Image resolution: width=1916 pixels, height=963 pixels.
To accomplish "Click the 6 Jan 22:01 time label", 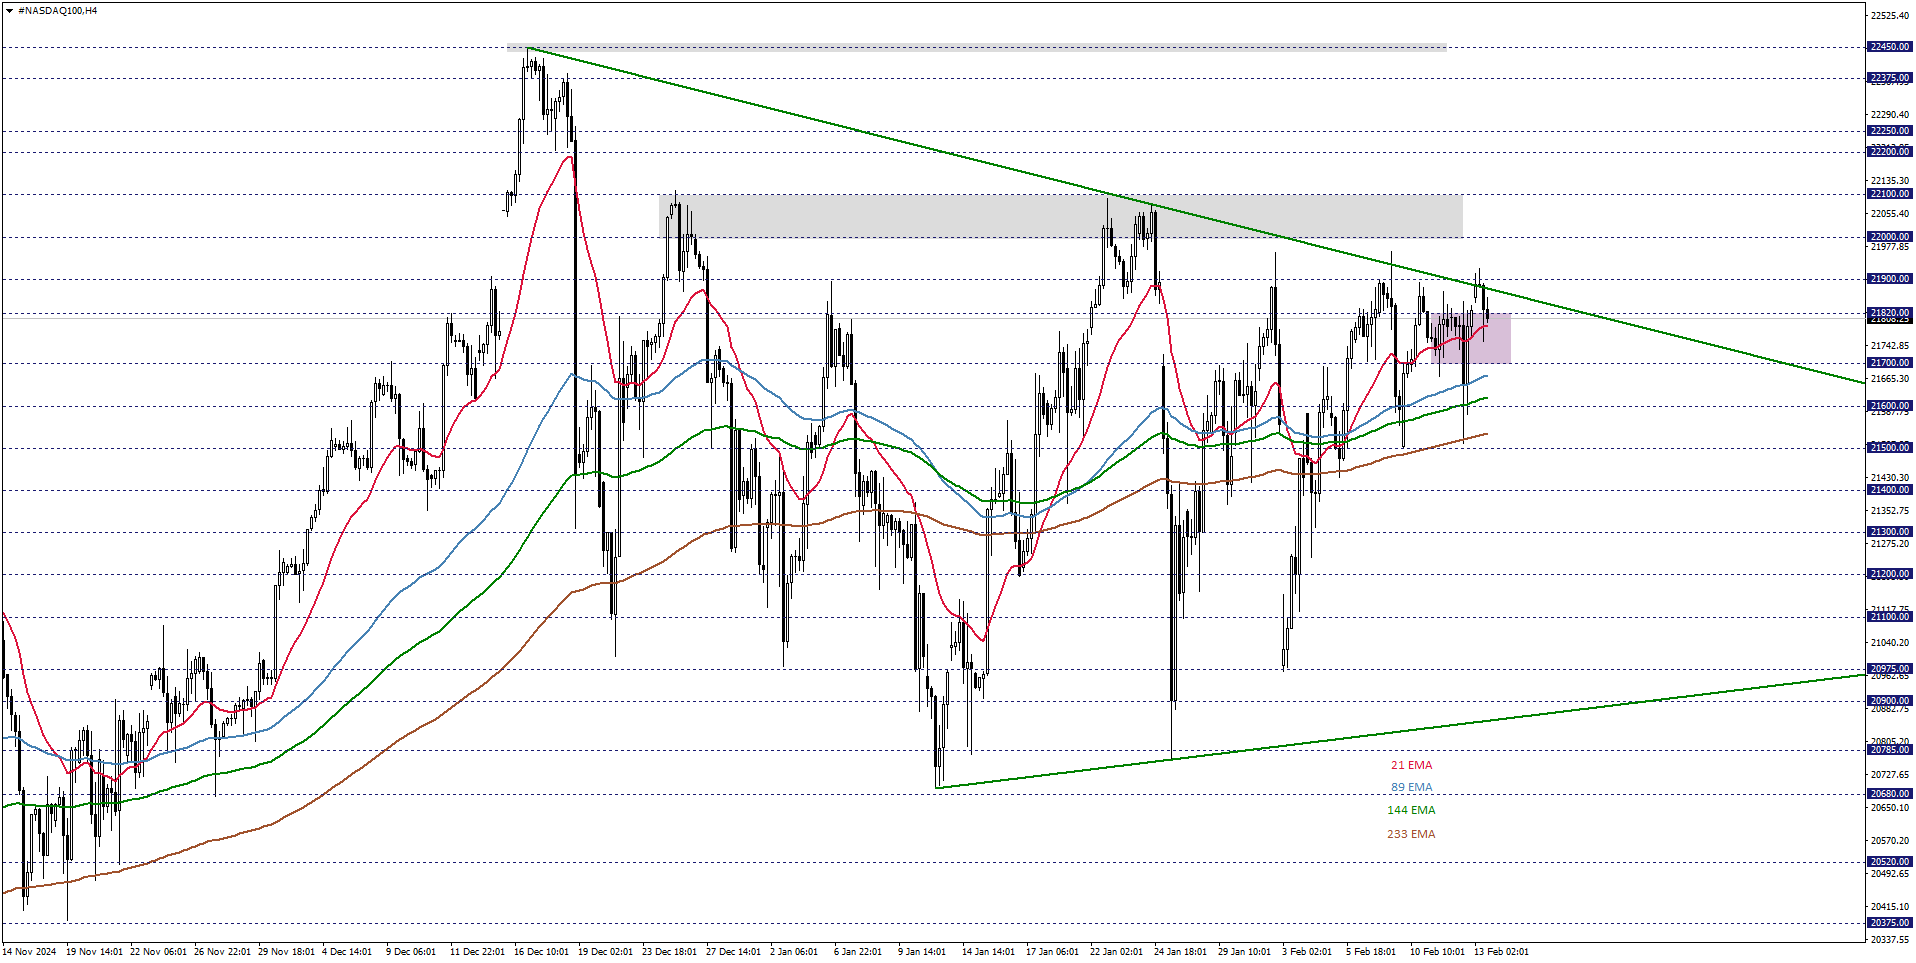I will (x=858, y=952).
